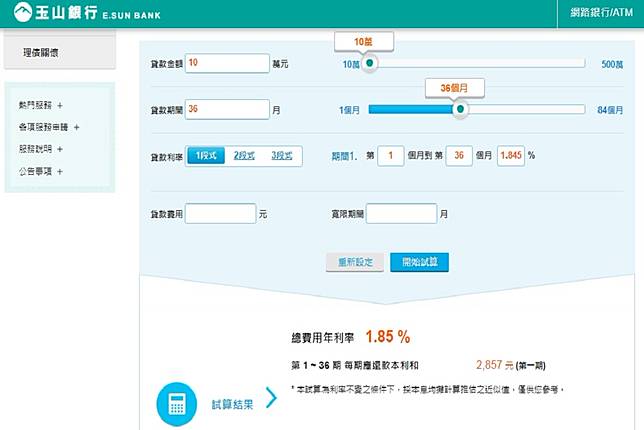The height and width of the screenshot is (430, 644).
Task: Expand the 熱門服務 sidebar section
Action: tap(40, 105)
